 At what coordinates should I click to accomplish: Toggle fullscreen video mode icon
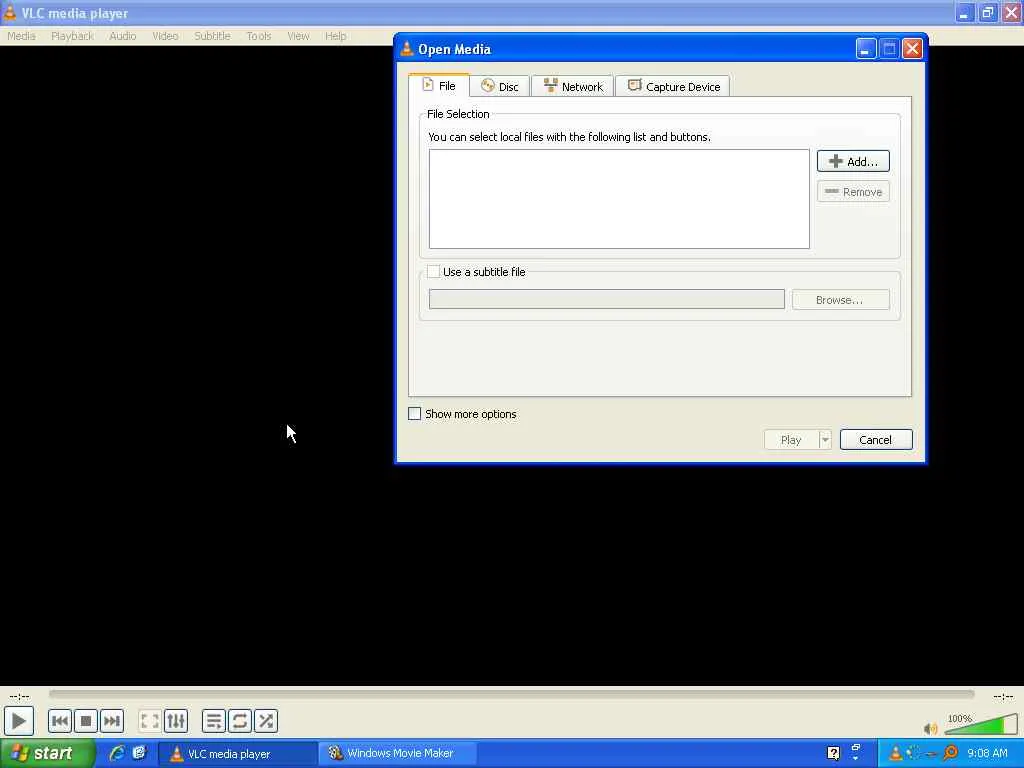(150, 721)
